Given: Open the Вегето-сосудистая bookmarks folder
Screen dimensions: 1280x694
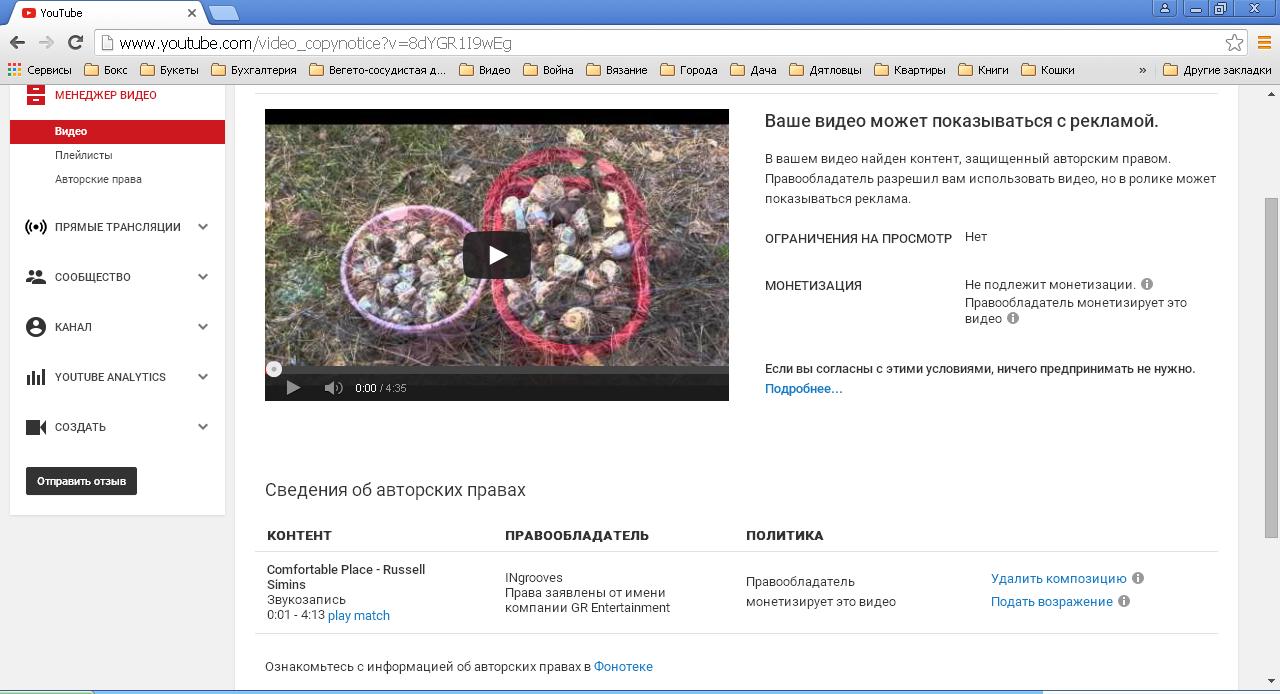Looking at the screenshot, I should (x=378, y=70).
